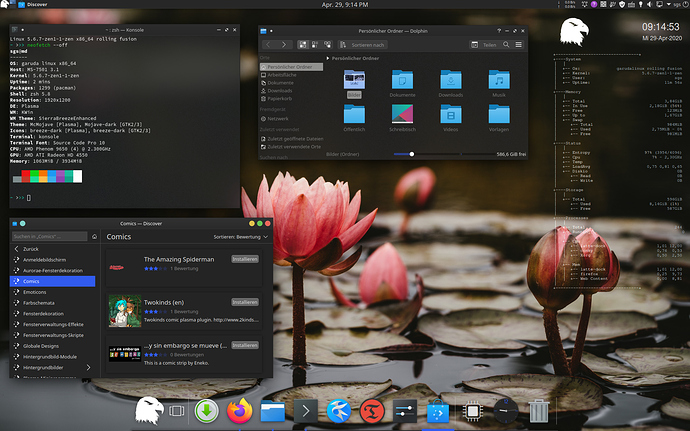
Task: Install The Amazing Spiderman comic
Action: tap(245, 259)
